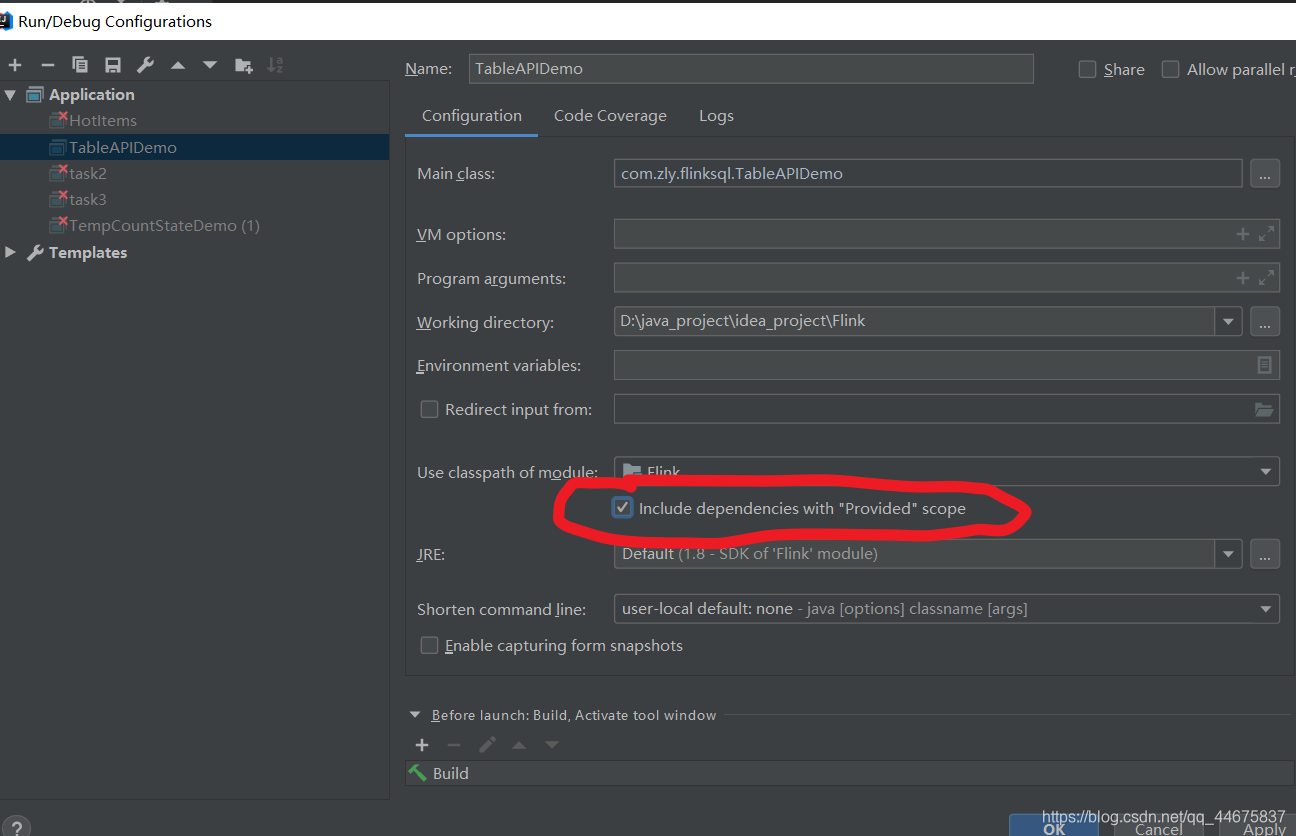Insert macro in VM options plus icon
The image size is (1296, 836).
coord(1243,234)
